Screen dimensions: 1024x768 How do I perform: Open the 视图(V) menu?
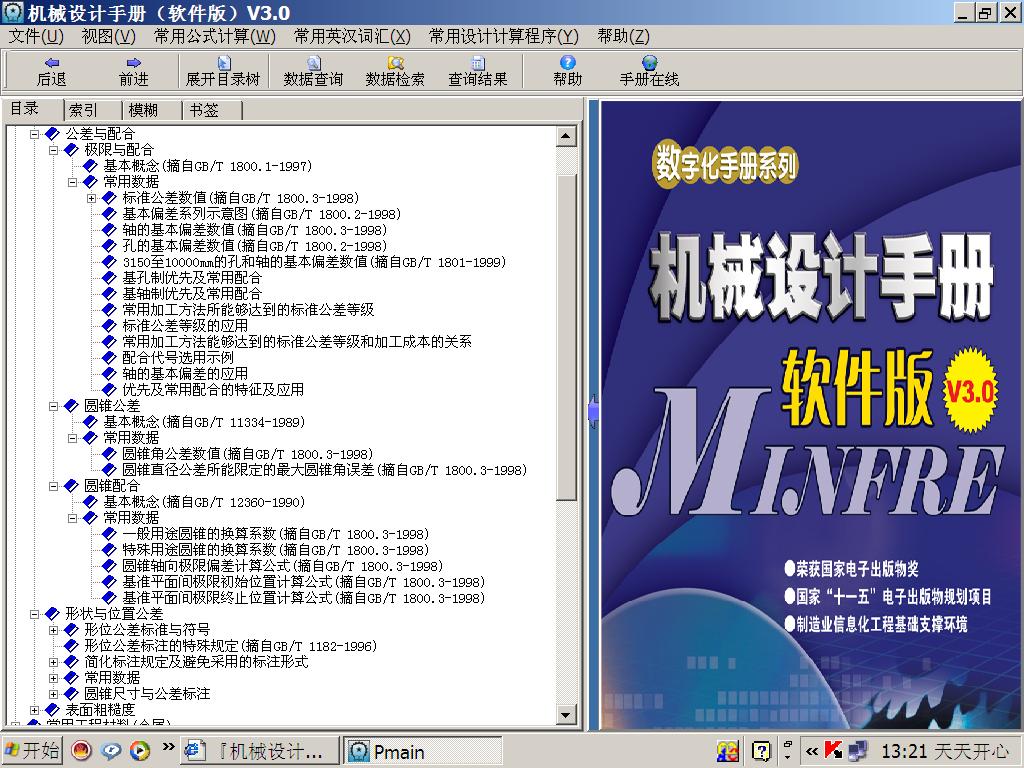click(x=108, y=37)
